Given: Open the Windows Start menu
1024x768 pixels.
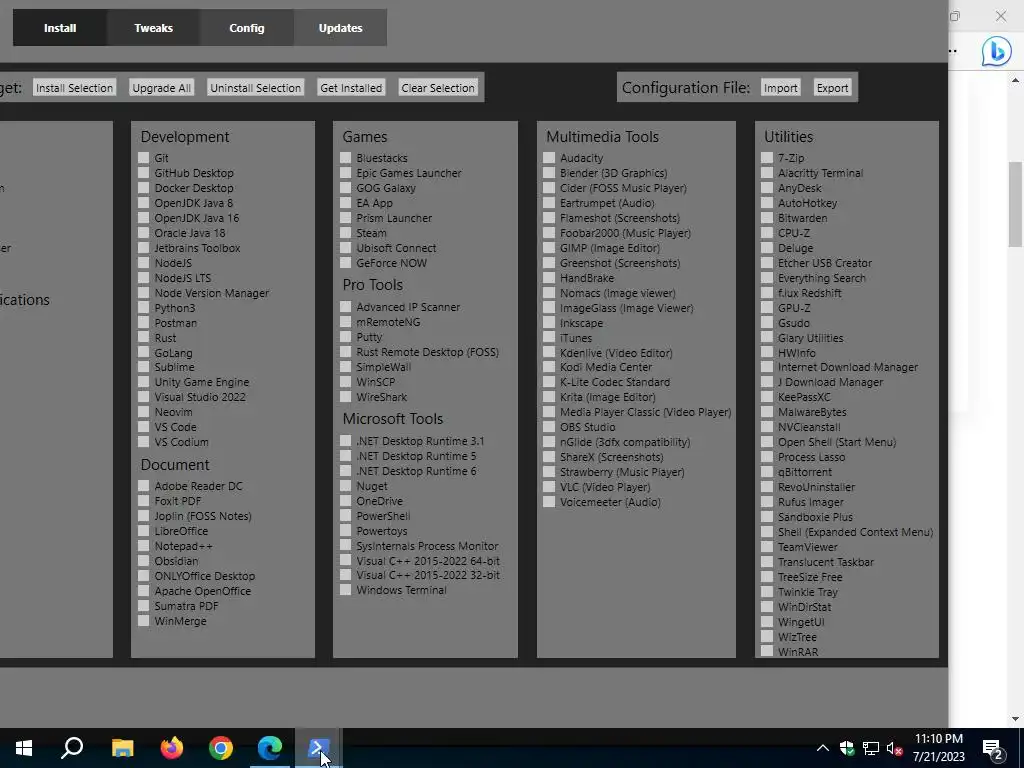Looking at the screenshot, I should click(24, 748).
